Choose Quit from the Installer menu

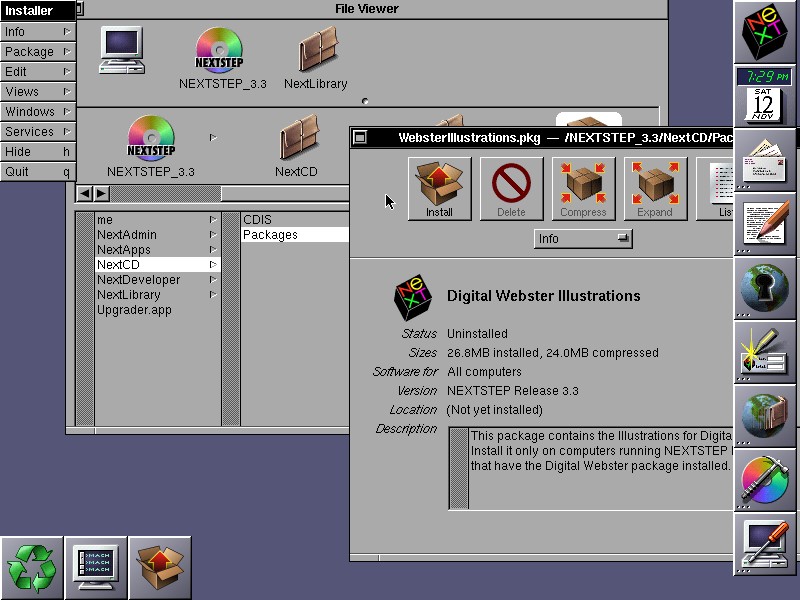point(38,172)
